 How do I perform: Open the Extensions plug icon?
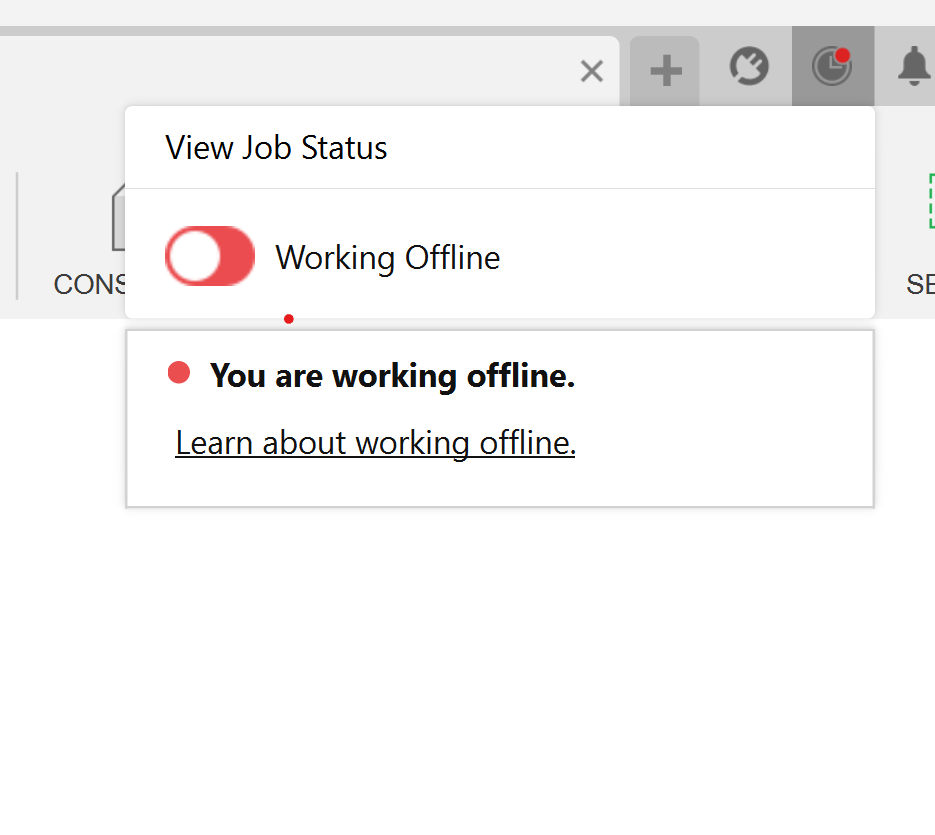(749, 67)
